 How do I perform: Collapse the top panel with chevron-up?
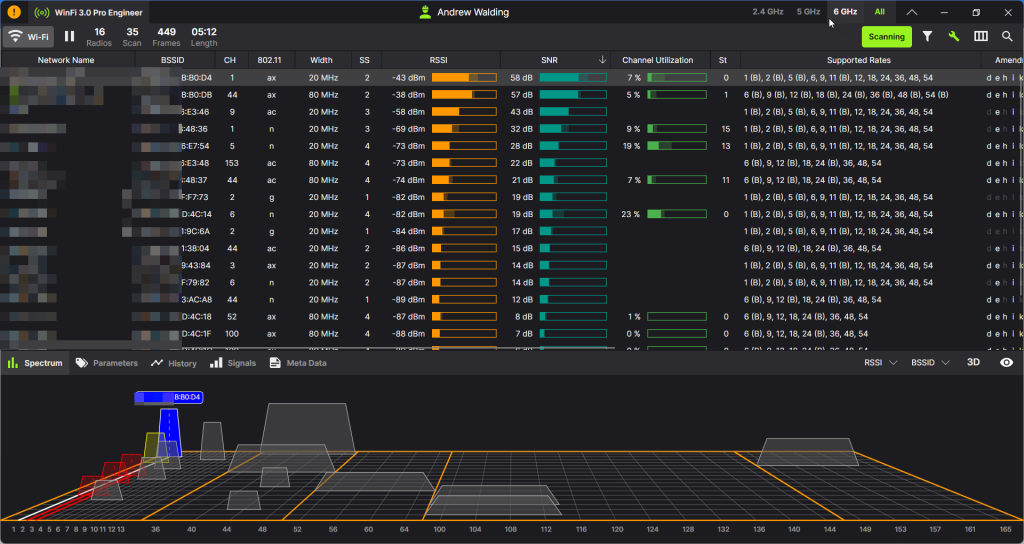coord(911,12)
